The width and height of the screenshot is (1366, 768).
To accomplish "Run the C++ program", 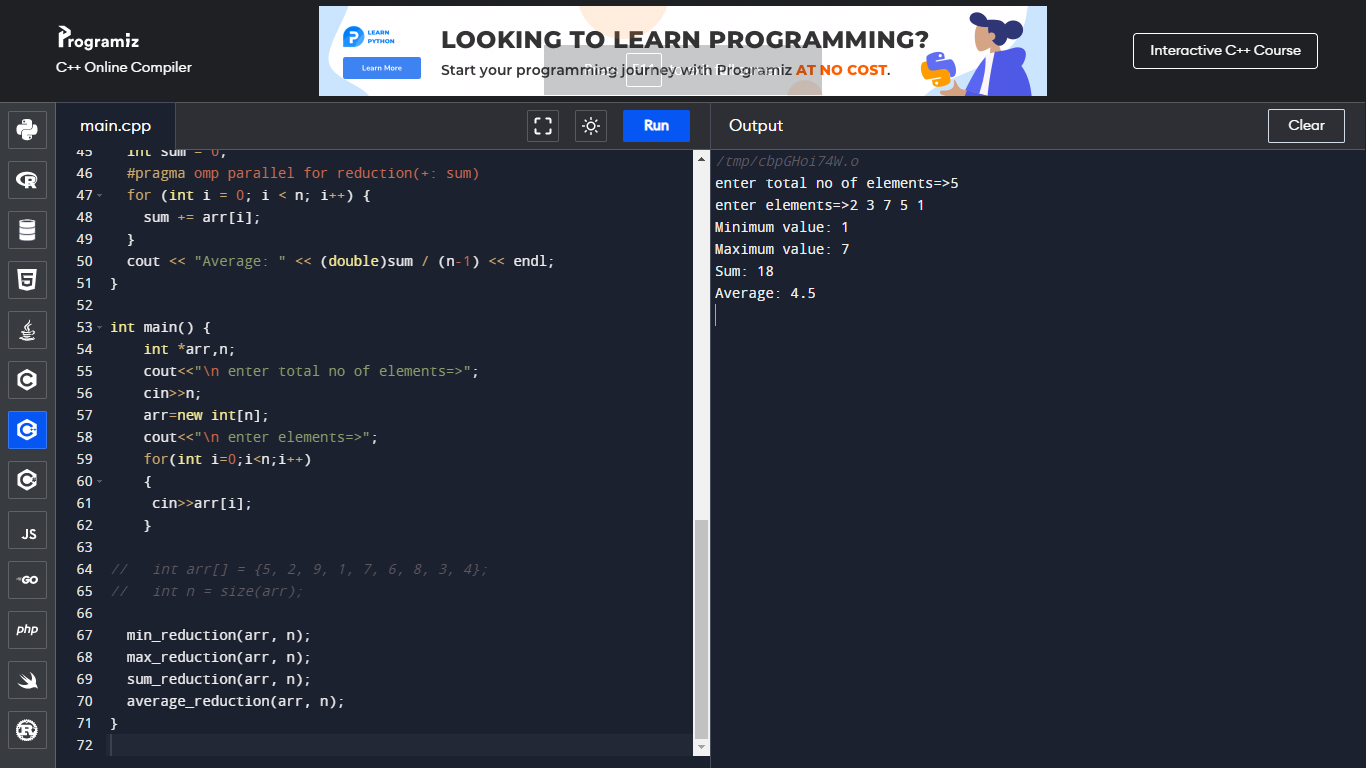I will pos(656,125).
